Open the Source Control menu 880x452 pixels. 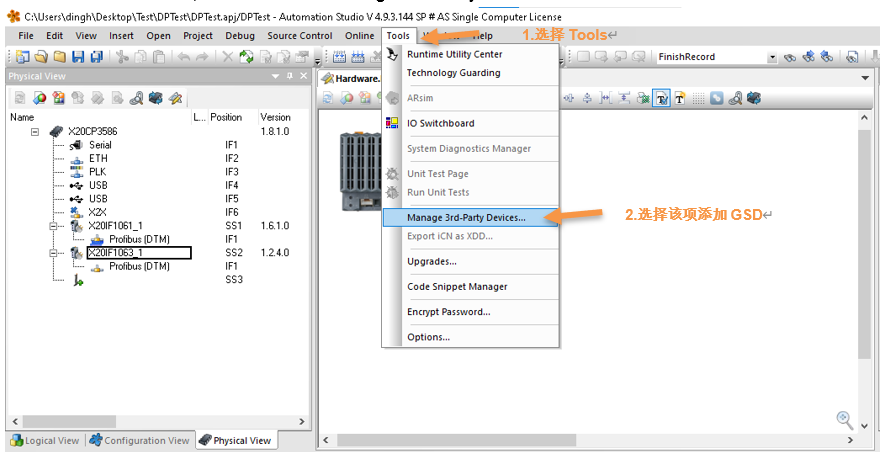click(x=300, y=35)
